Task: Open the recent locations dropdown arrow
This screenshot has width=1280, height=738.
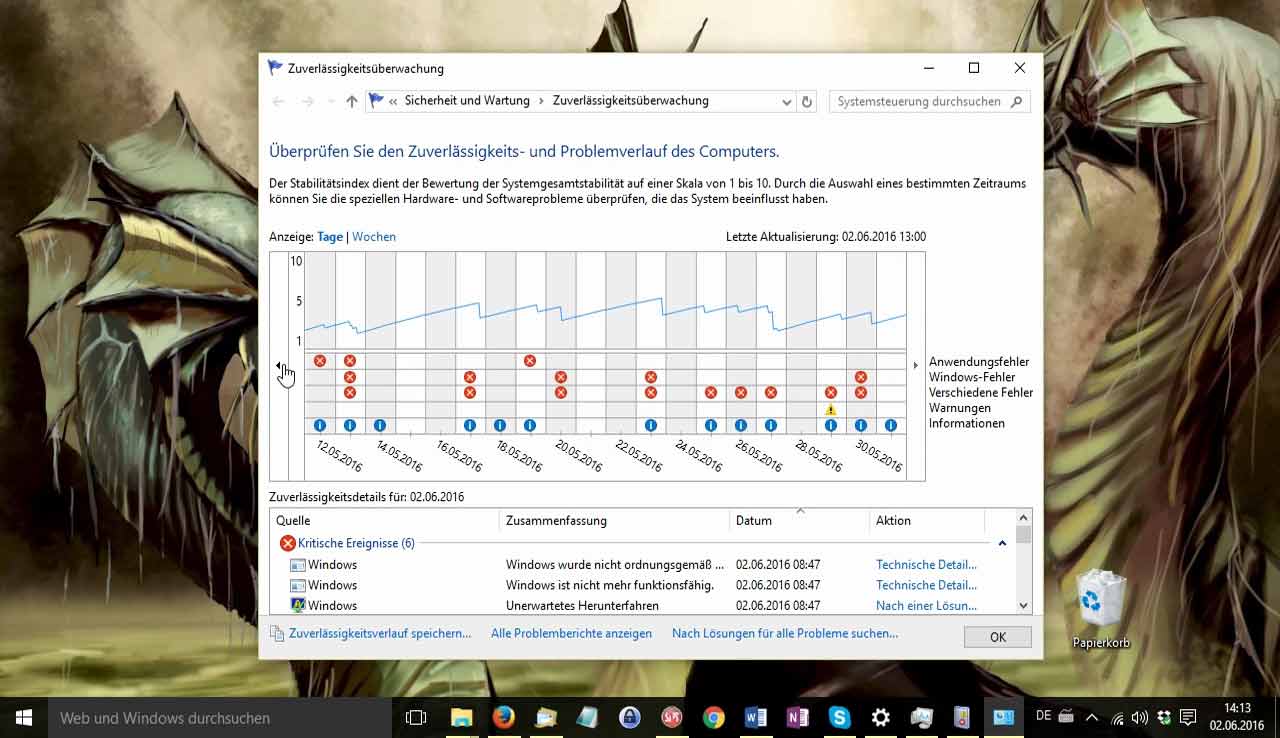Action: 331,101
